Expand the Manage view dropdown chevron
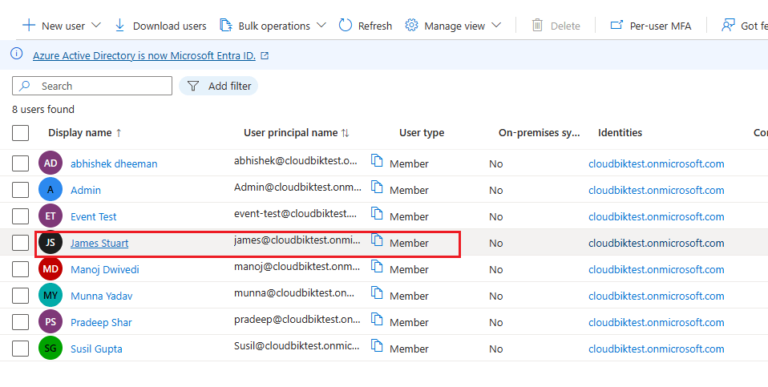The height and width of the screenshot is (387, 768). [x=496, y=25]
